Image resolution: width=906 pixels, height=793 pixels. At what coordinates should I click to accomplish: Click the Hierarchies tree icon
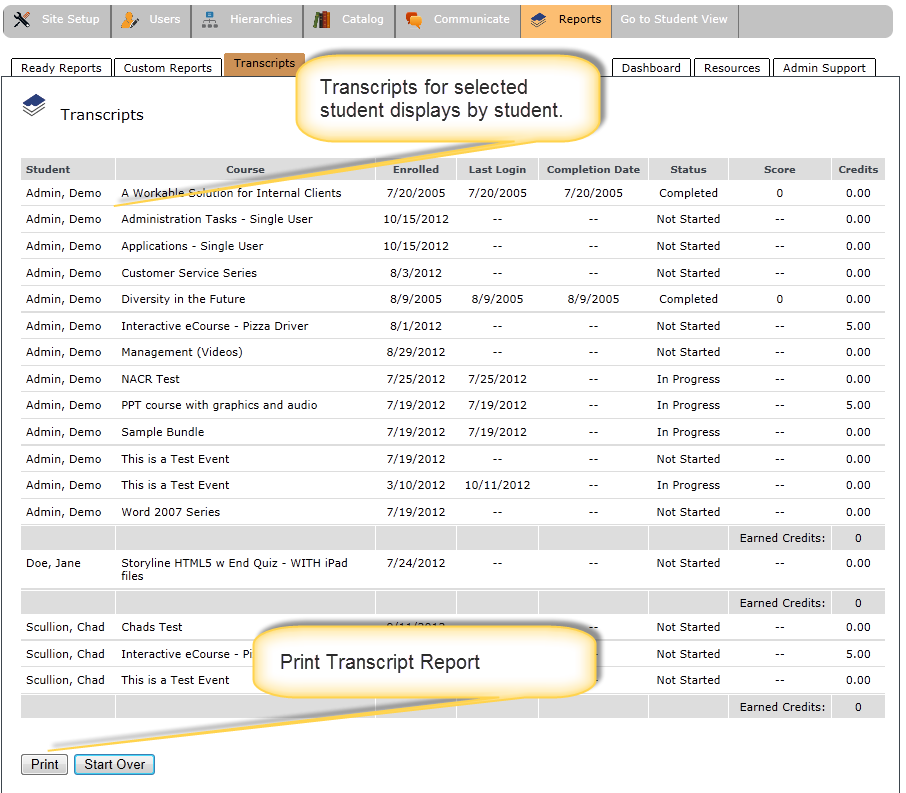[x=210, y=20]
